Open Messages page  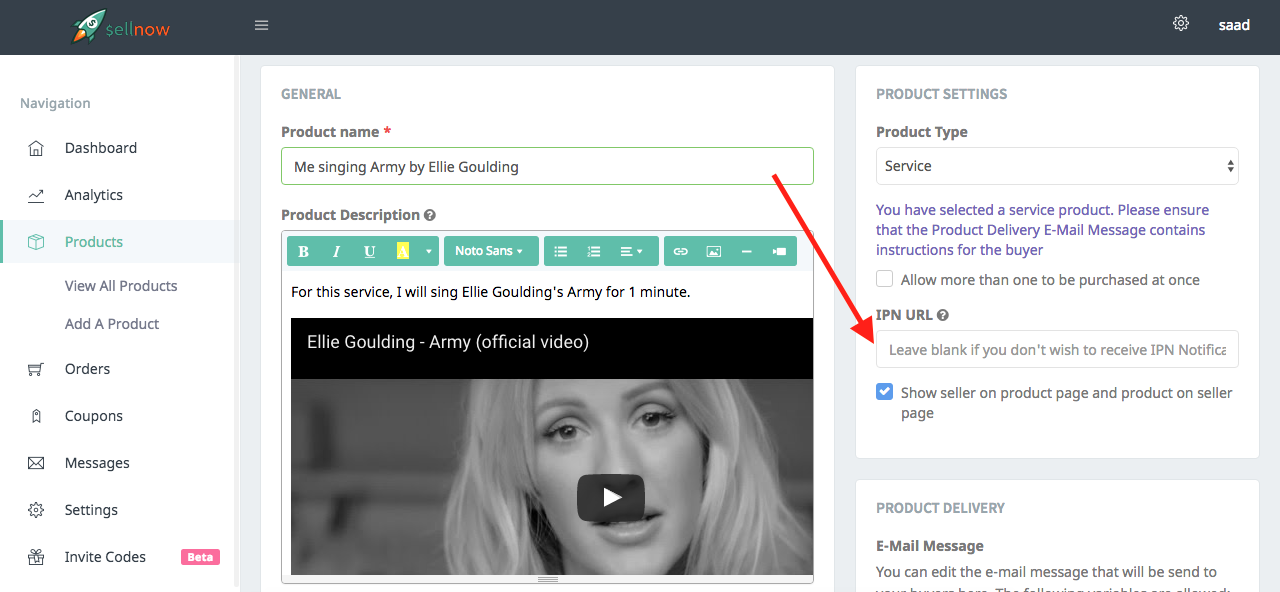(x=98, y=463)
